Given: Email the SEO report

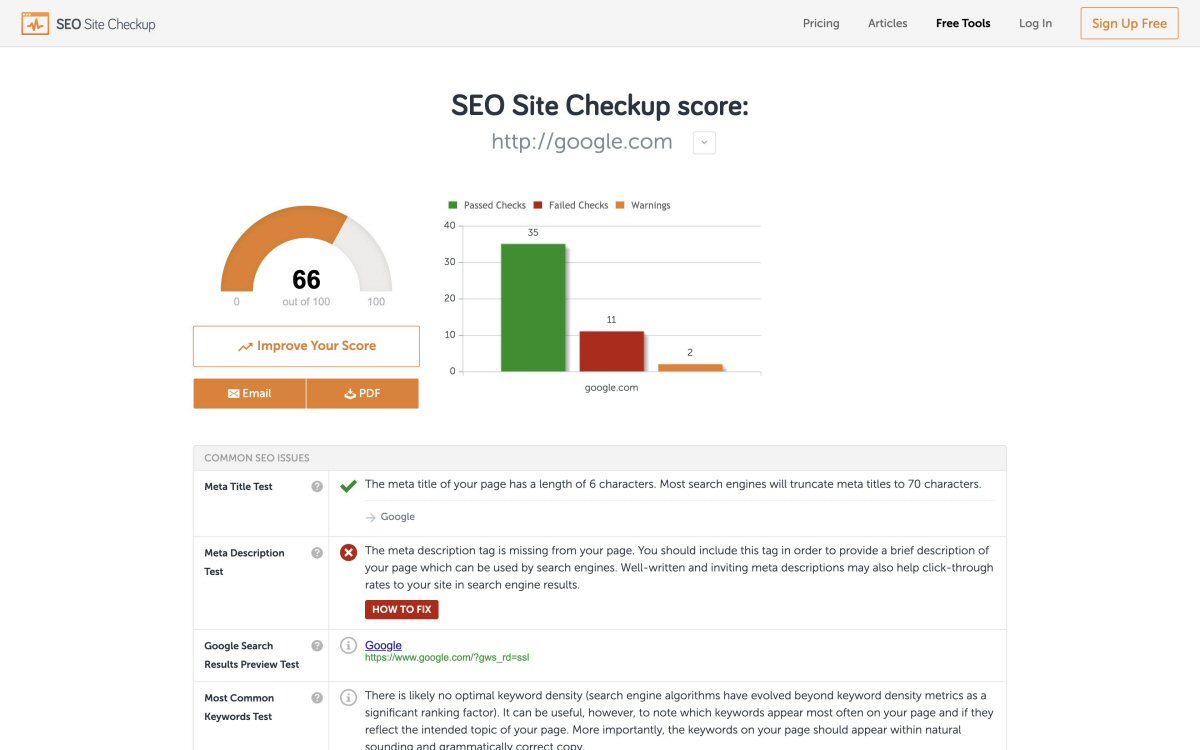Looking at the screenshot, I should (x=249, y=393).
